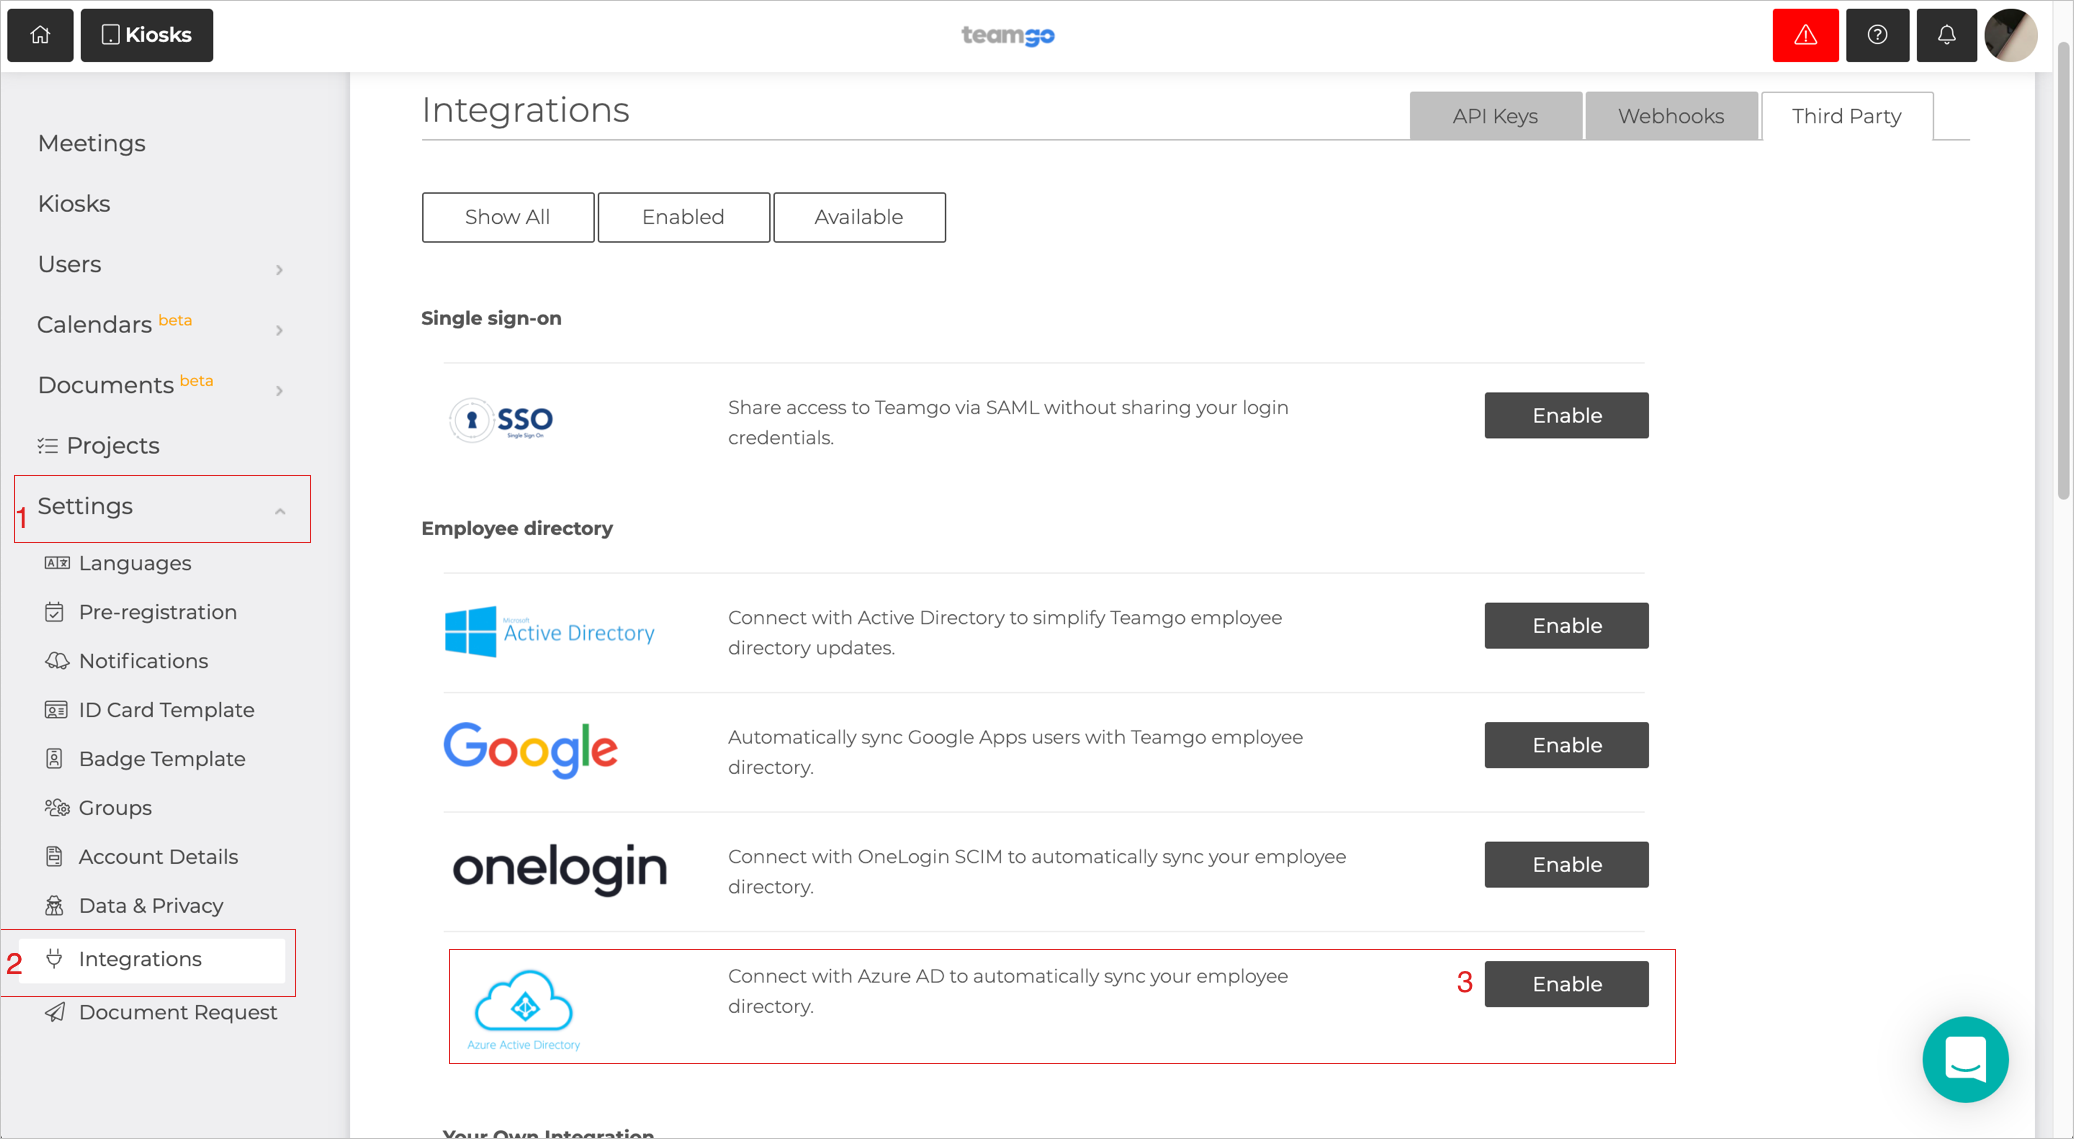Screen dimensions: 2074x1139
Task: Click the Kiosks icon in sidebar
Action: point(74,203)
